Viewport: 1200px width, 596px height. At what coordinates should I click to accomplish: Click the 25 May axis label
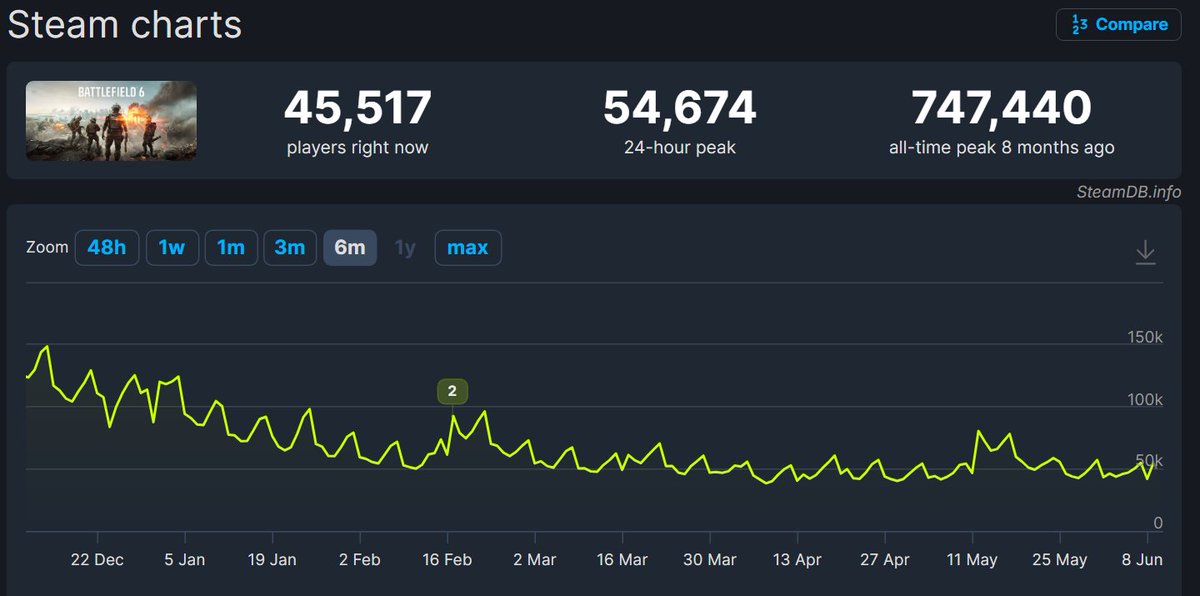(1059, 560)
